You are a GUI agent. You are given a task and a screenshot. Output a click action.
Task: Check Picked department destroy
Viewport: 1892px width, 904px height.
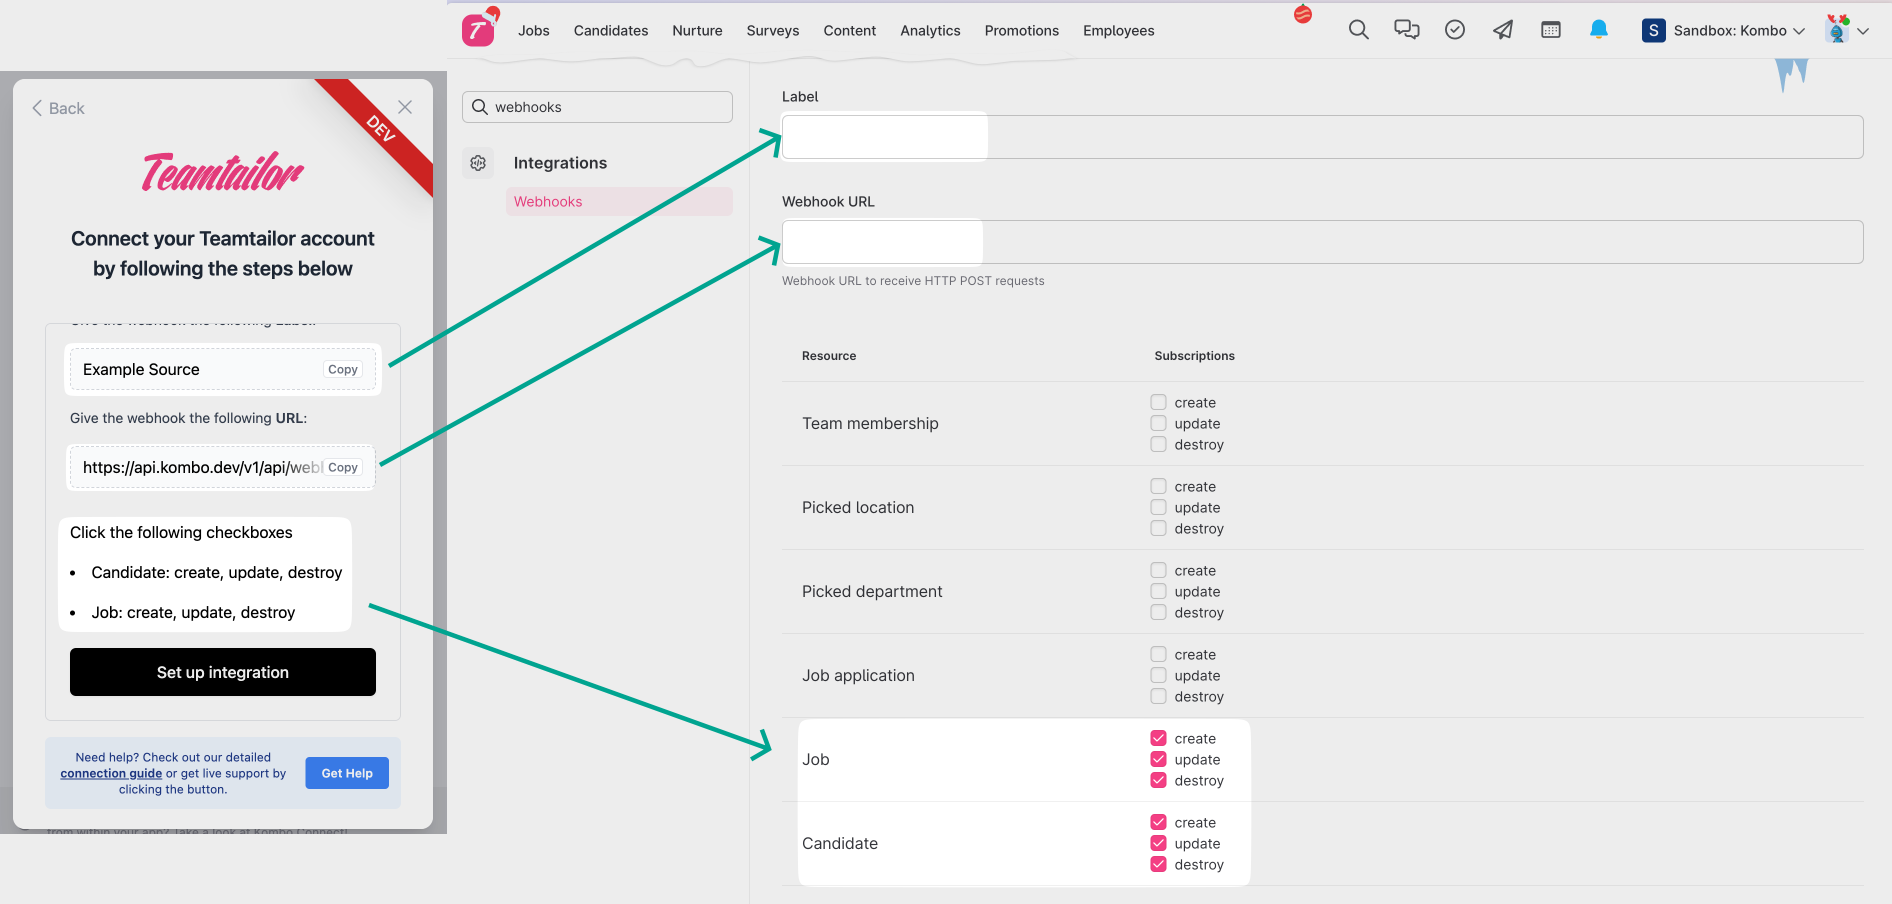point(1158,612)
